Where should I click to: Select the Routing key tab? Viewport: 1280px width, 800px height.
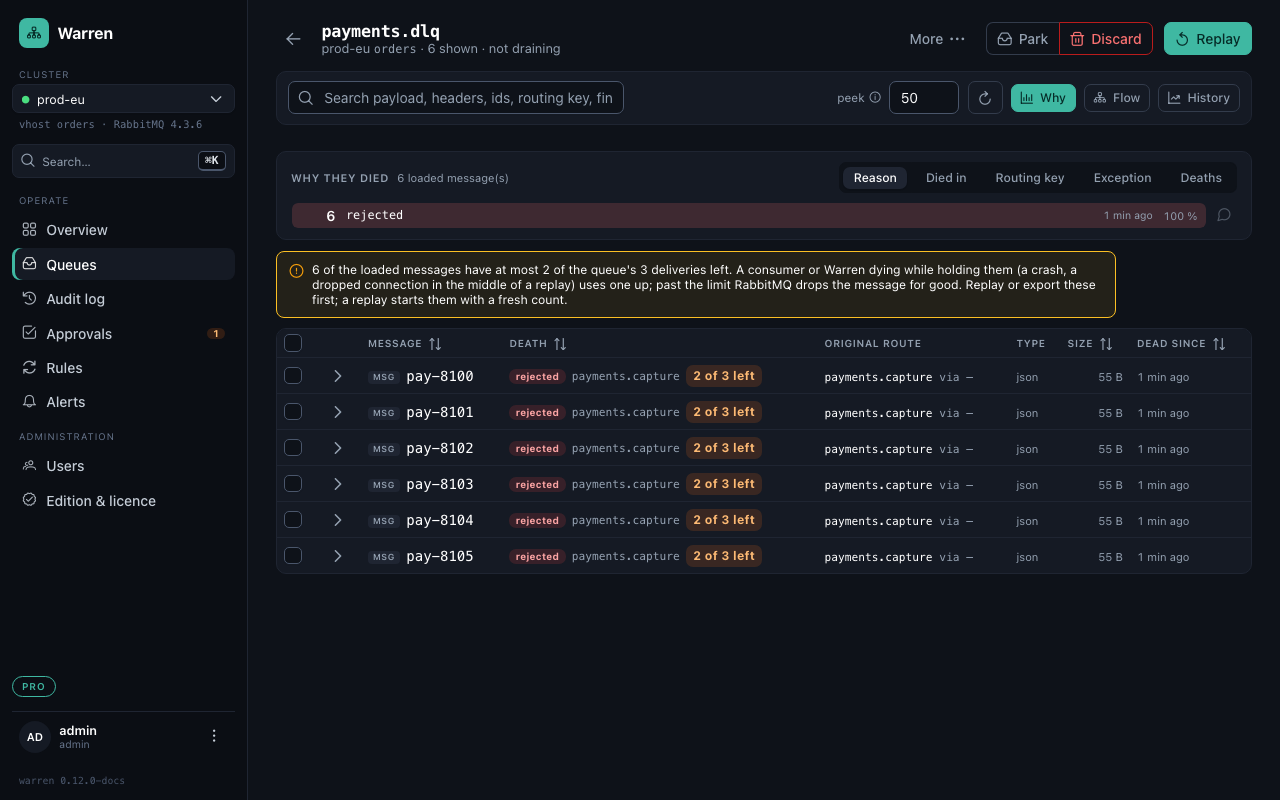click(1030, 178)
